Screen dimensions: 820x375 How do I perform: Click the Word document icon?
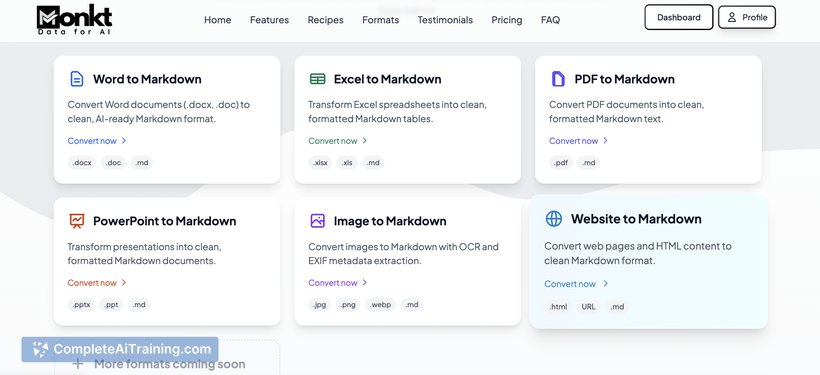(x=77, y=79)
